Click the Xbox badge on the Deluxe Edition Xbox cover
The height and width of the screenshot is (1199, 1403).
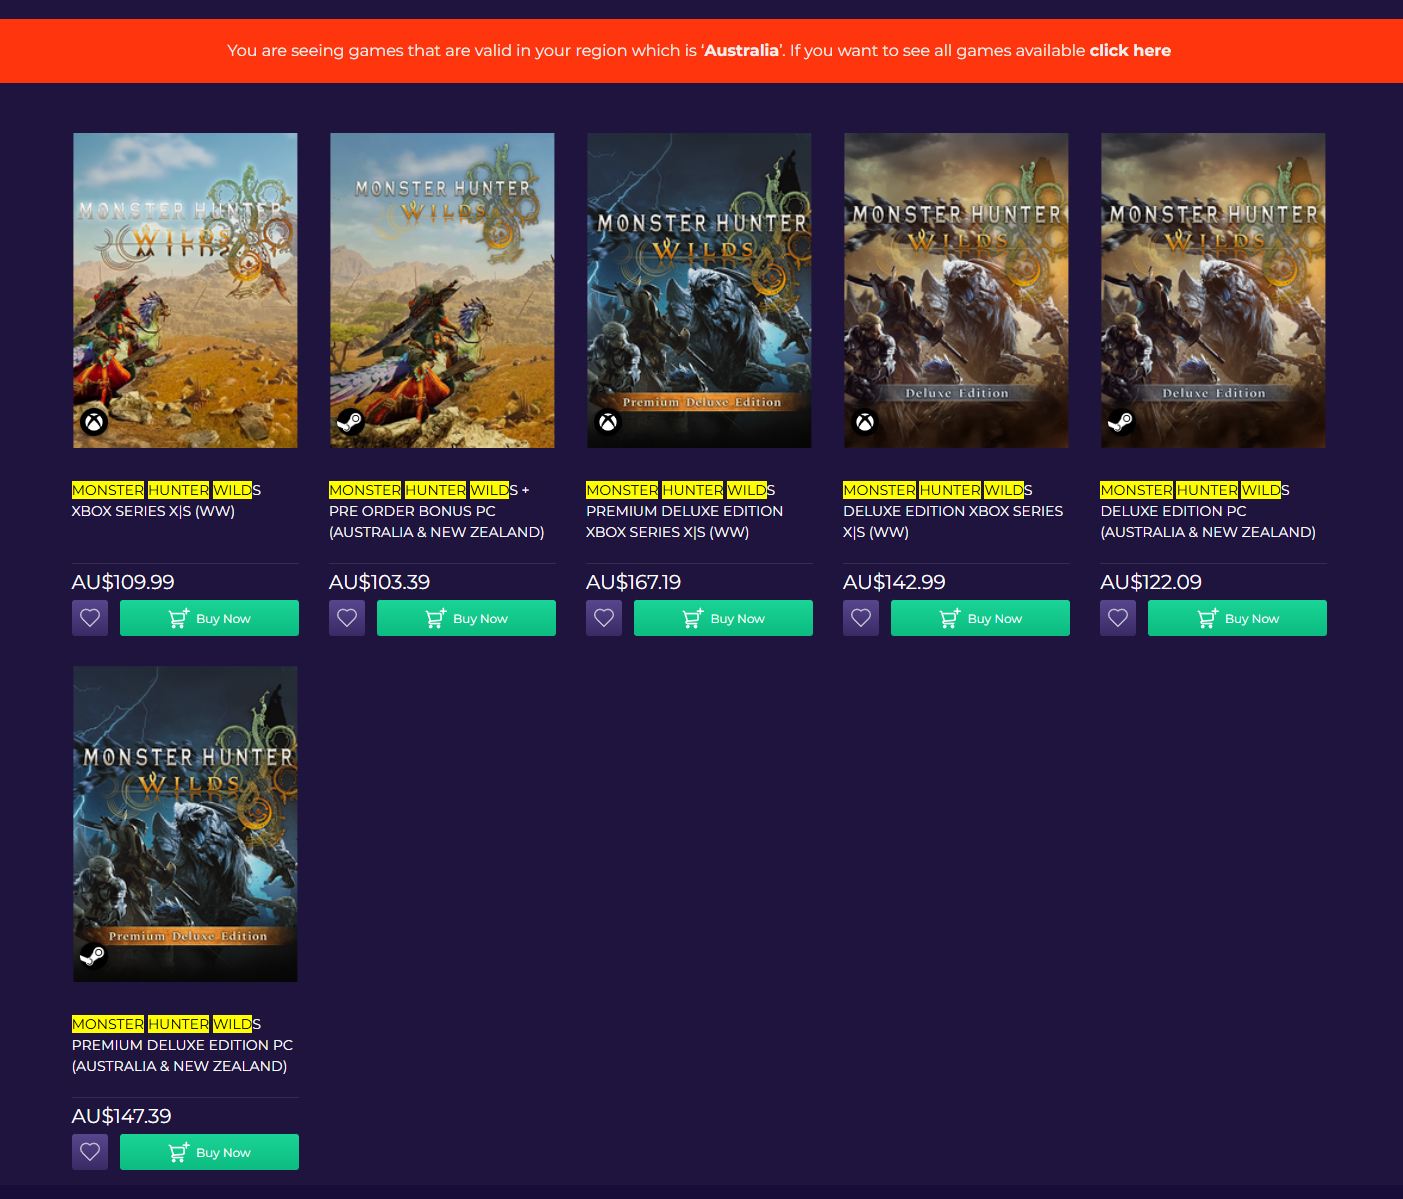click(x=865, y=422)
